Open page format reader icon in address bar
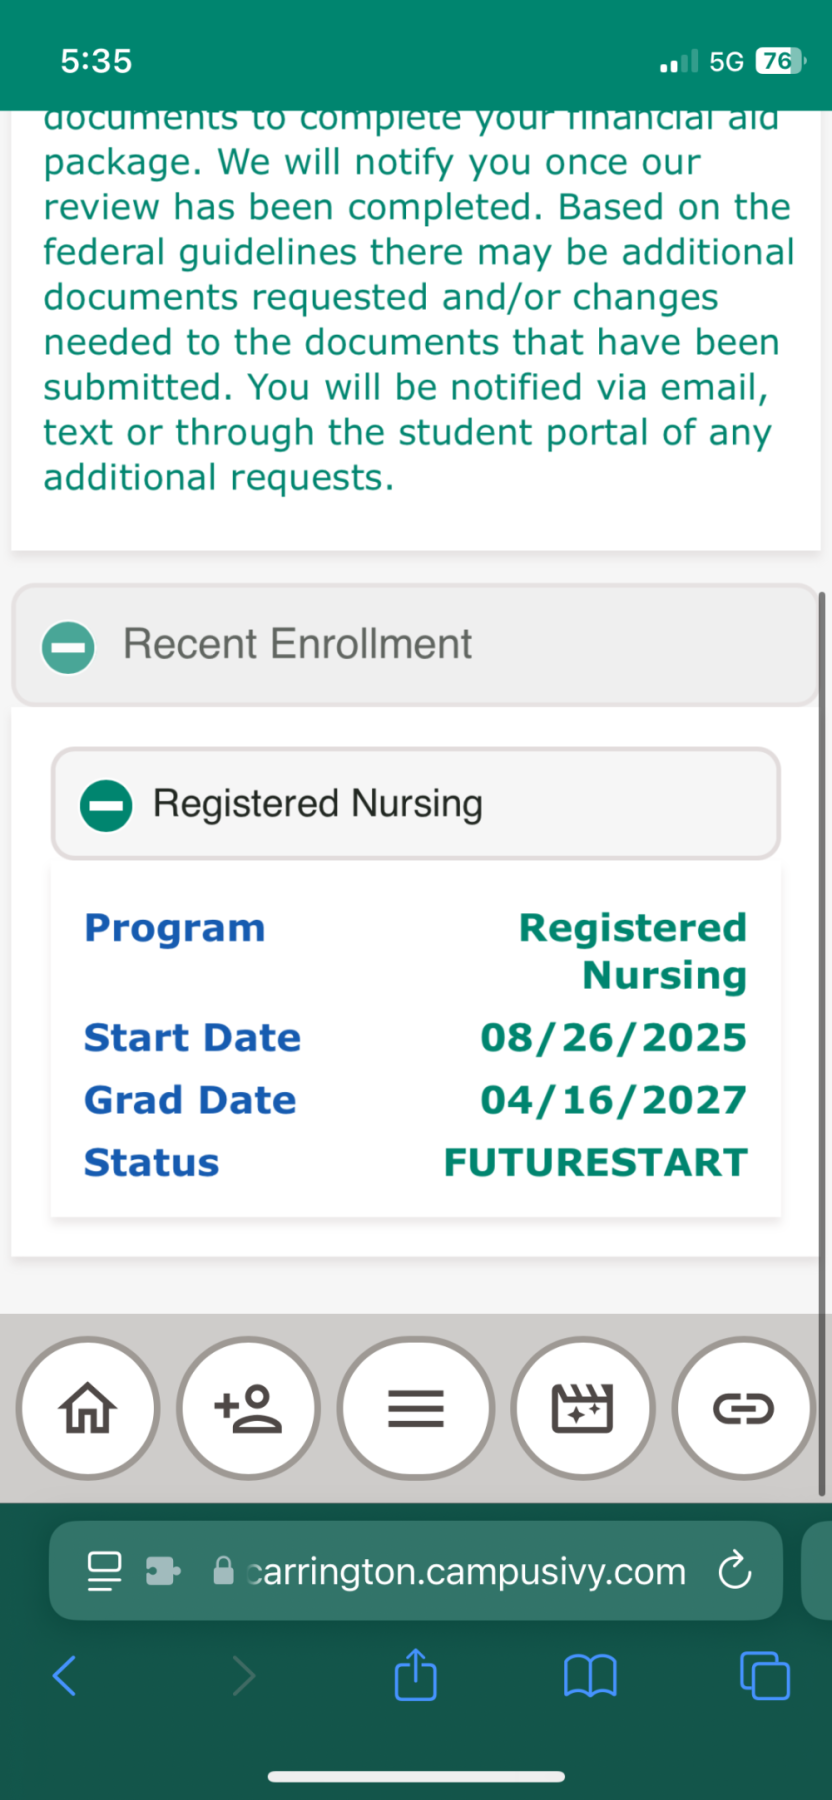This screenshot has height=1800, width=832. point(104,1571)
